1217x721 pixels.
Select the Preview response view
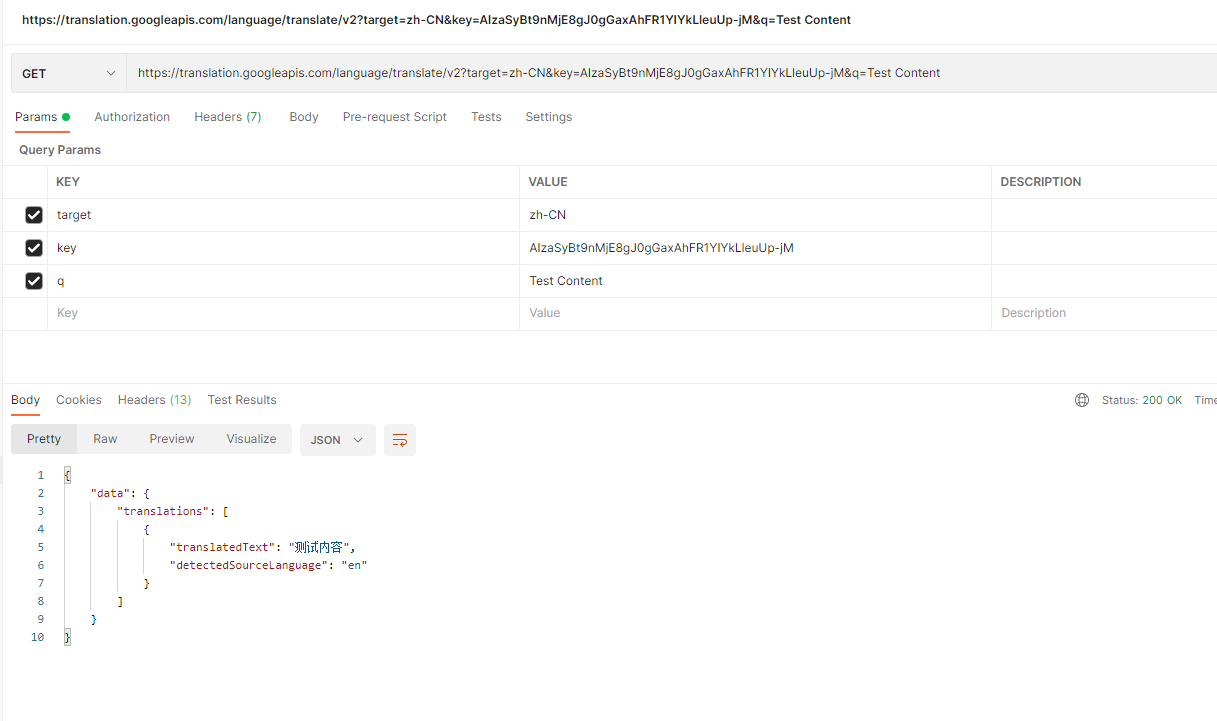pyautogui.click(x=172, y=439)
